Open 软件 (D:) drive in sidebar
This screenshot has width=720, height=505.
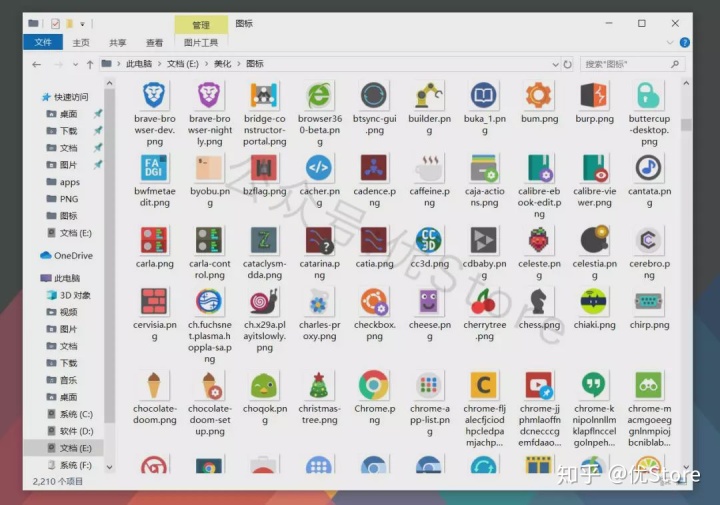click(76, 431)
